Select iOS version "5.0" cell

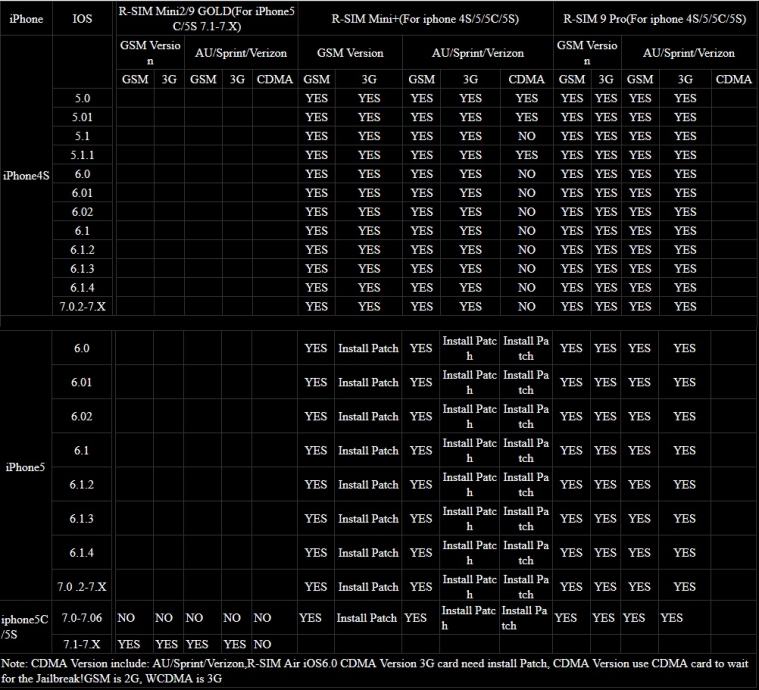[82, 98]
